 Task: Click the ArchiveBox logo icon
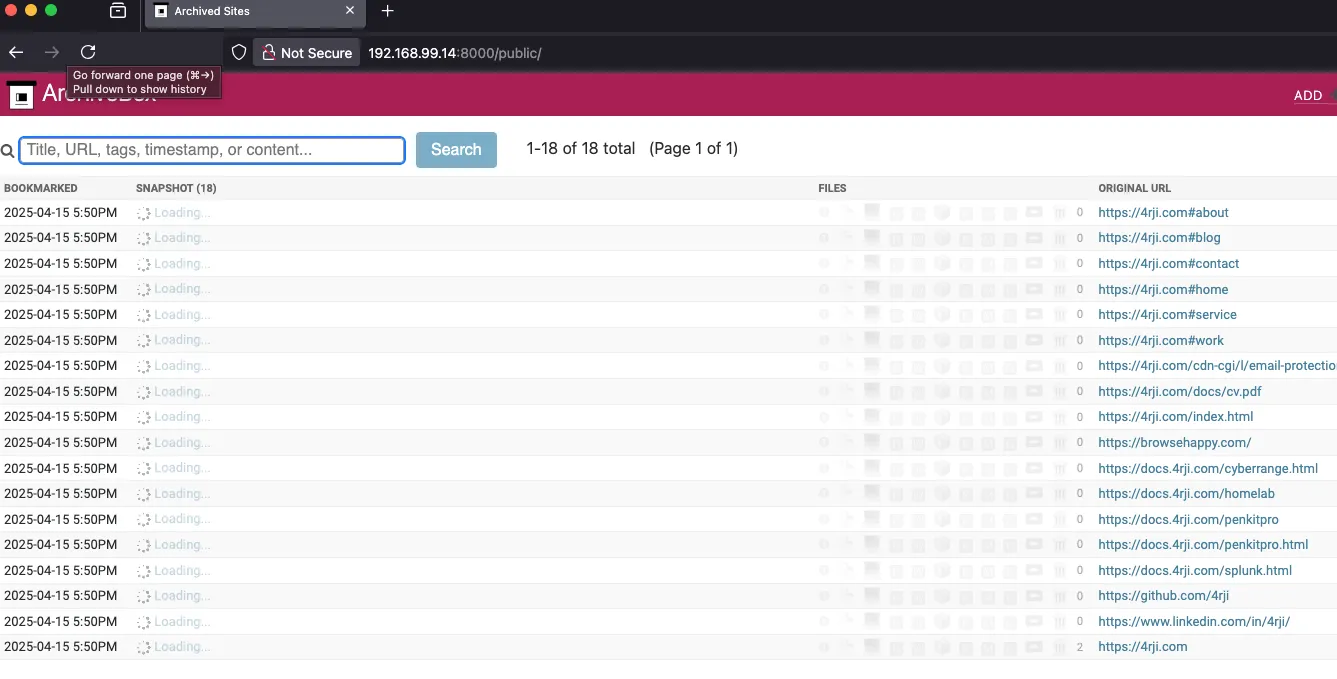pos(20,95)
